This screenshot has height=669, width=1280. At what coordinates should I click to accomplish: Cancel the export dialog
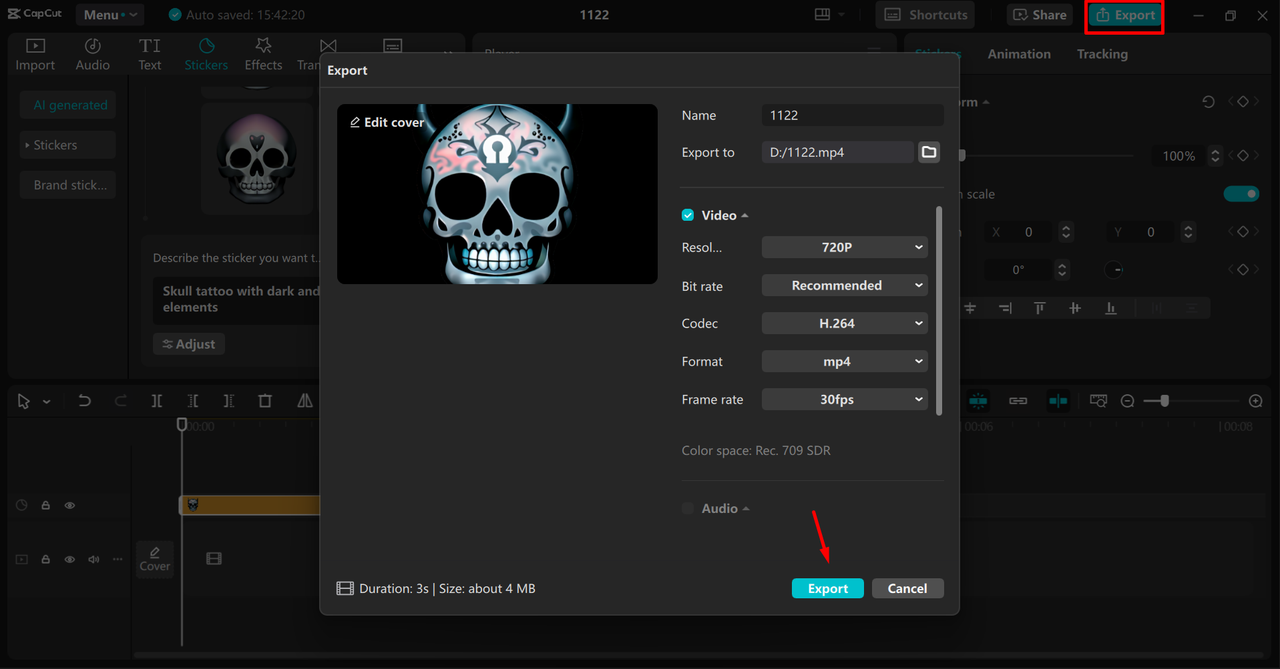pos(907,588)
